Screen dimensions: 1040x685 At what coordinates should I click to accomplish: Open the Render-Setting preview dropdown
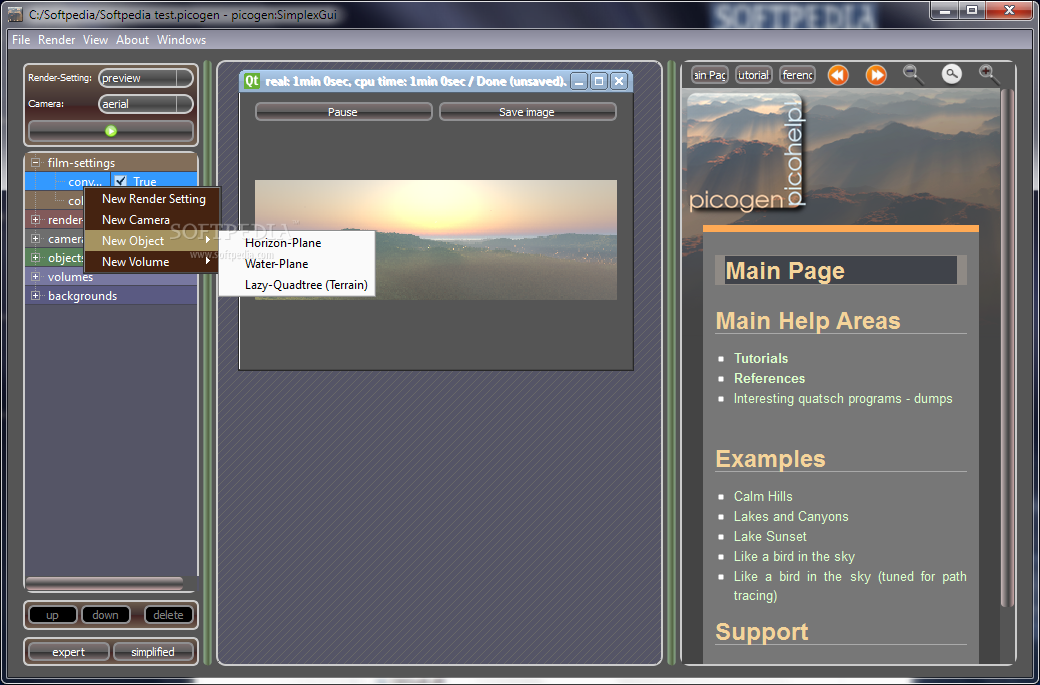(146, 78)
